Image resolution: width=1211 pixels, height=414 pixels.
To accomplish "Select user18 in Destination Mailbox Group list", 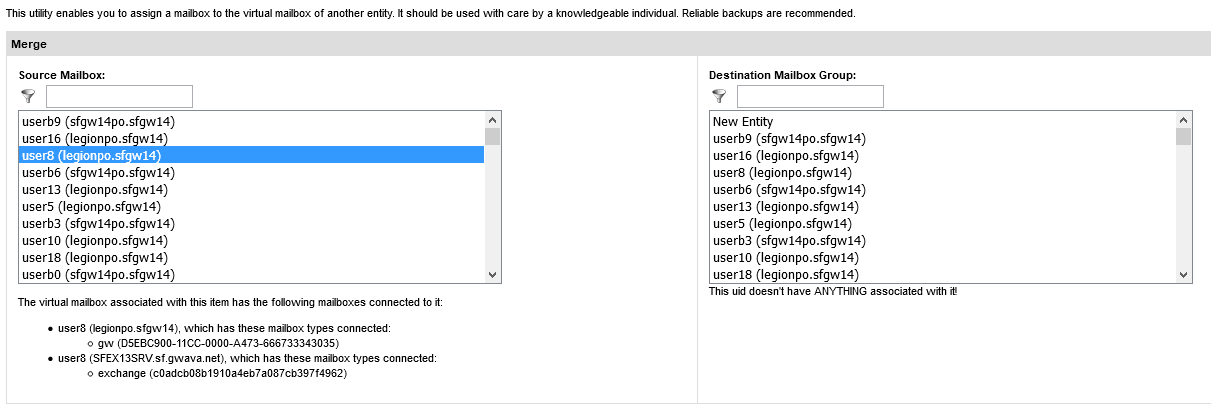I will click(785, 275).
